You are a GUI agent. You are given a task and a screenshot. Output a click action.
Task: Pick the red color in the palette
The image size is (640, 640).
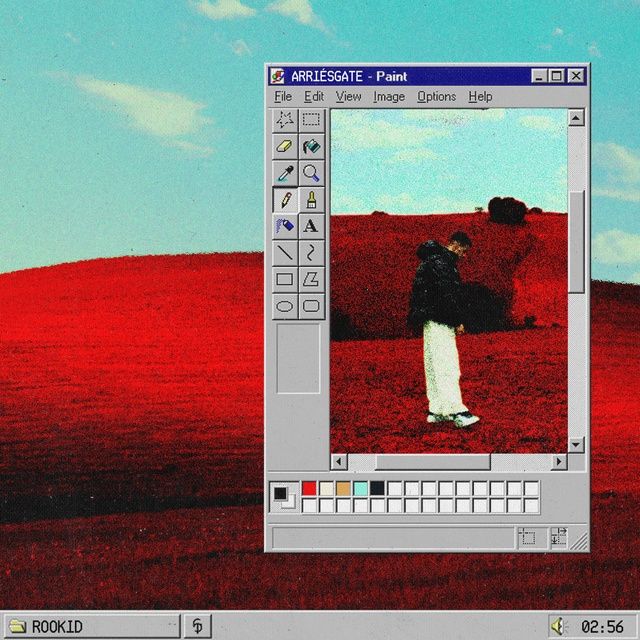point(310,488)
